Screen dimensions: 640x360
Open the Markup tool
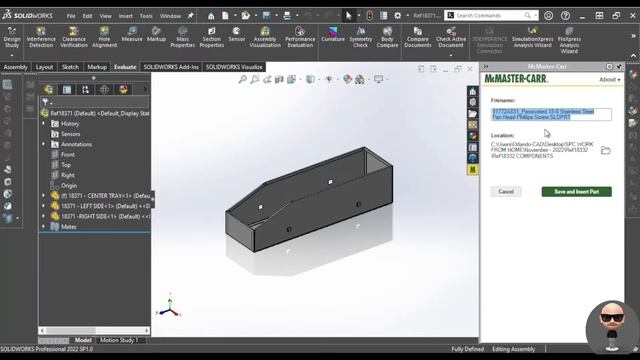tap(156, 35)
